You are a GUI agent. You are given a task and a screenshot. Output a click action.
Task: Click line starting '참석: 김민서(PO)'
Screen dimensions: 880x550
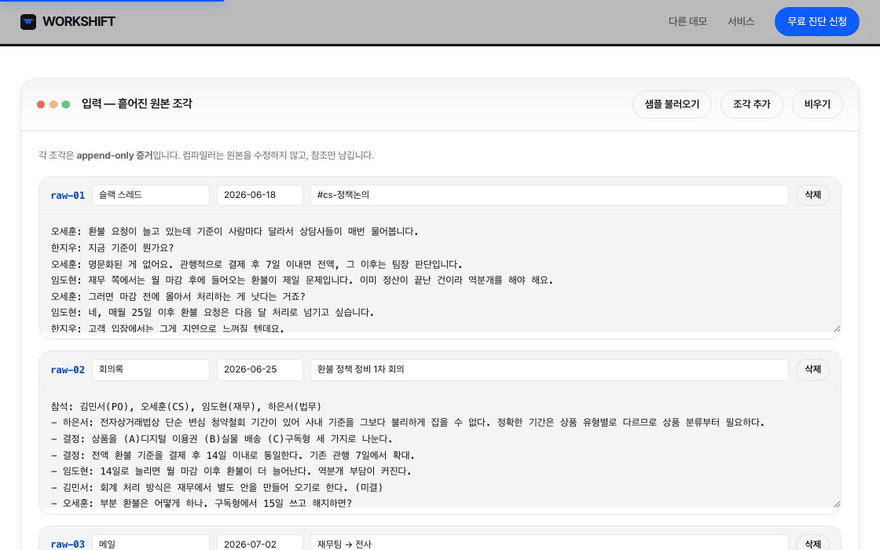pos(186,406)
